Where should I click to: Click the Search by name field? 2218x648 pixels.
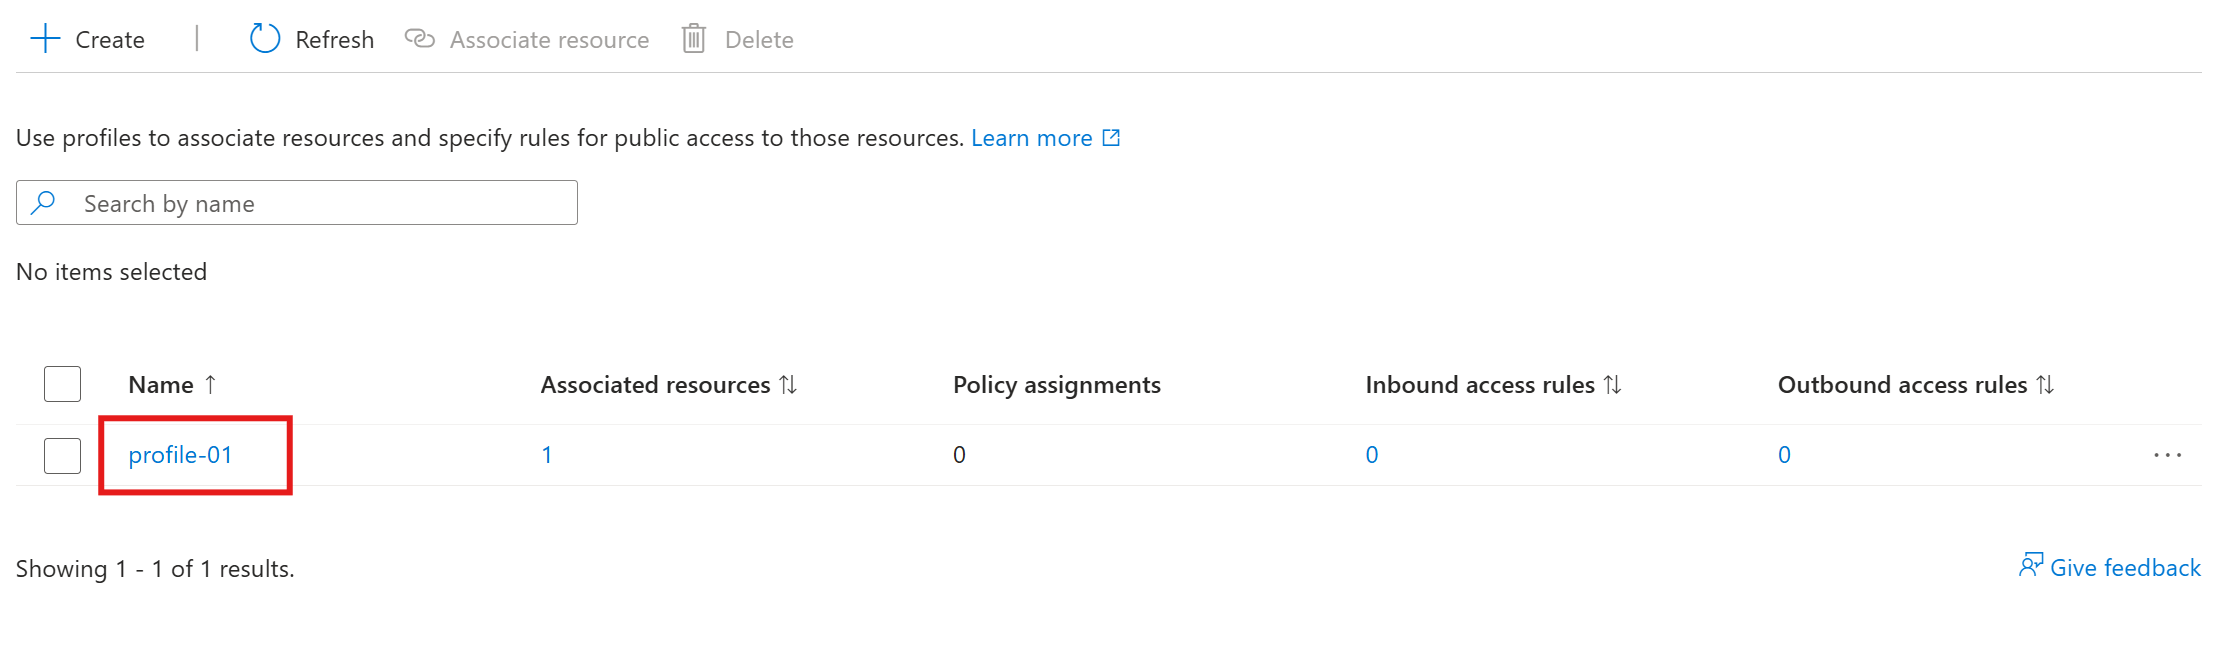[x=320, y=203]
